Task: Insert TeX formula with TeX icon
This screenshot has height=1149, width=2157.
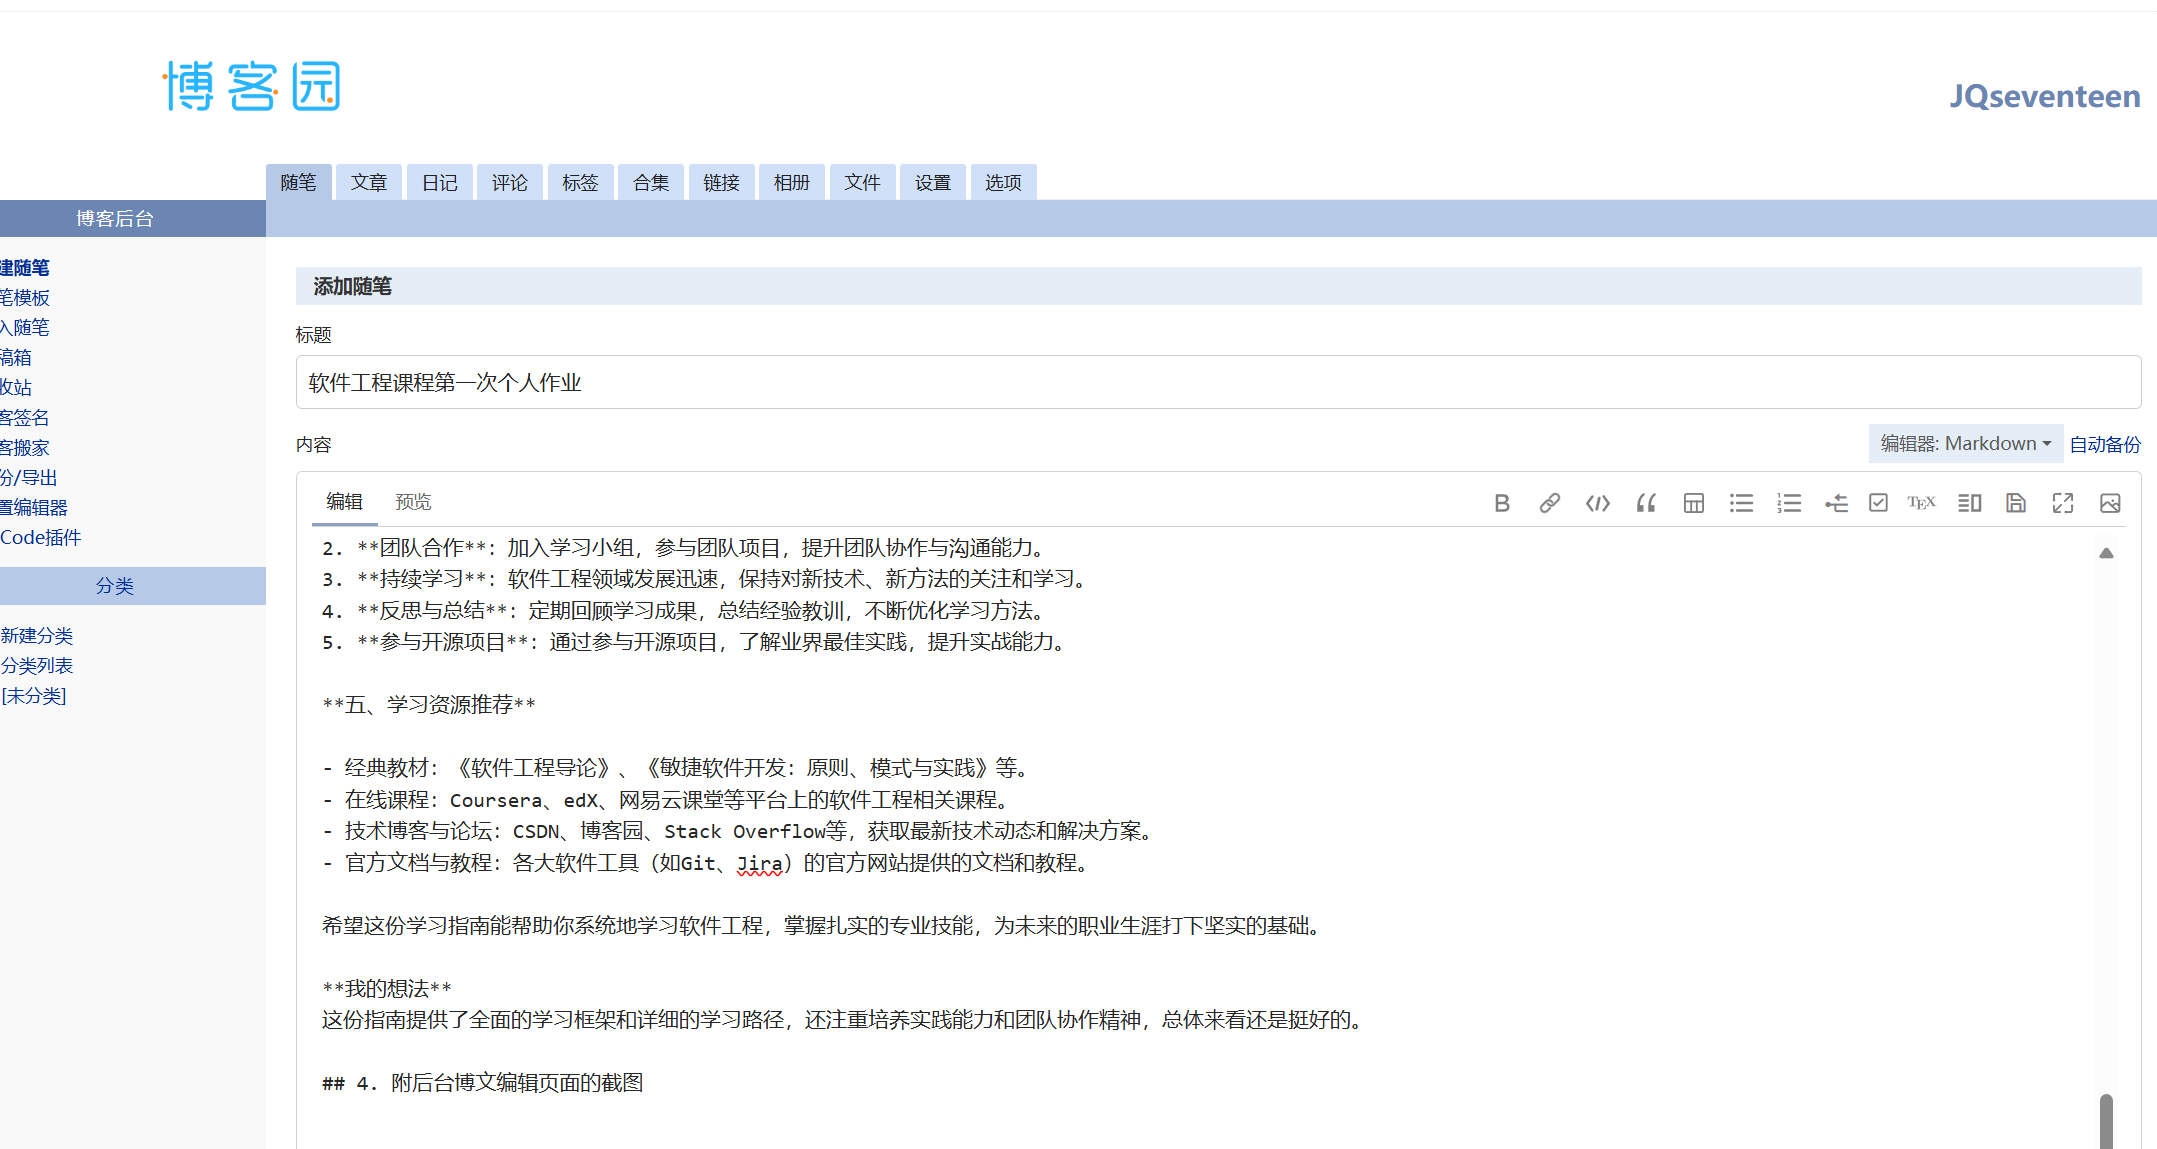Action: 1921,503
